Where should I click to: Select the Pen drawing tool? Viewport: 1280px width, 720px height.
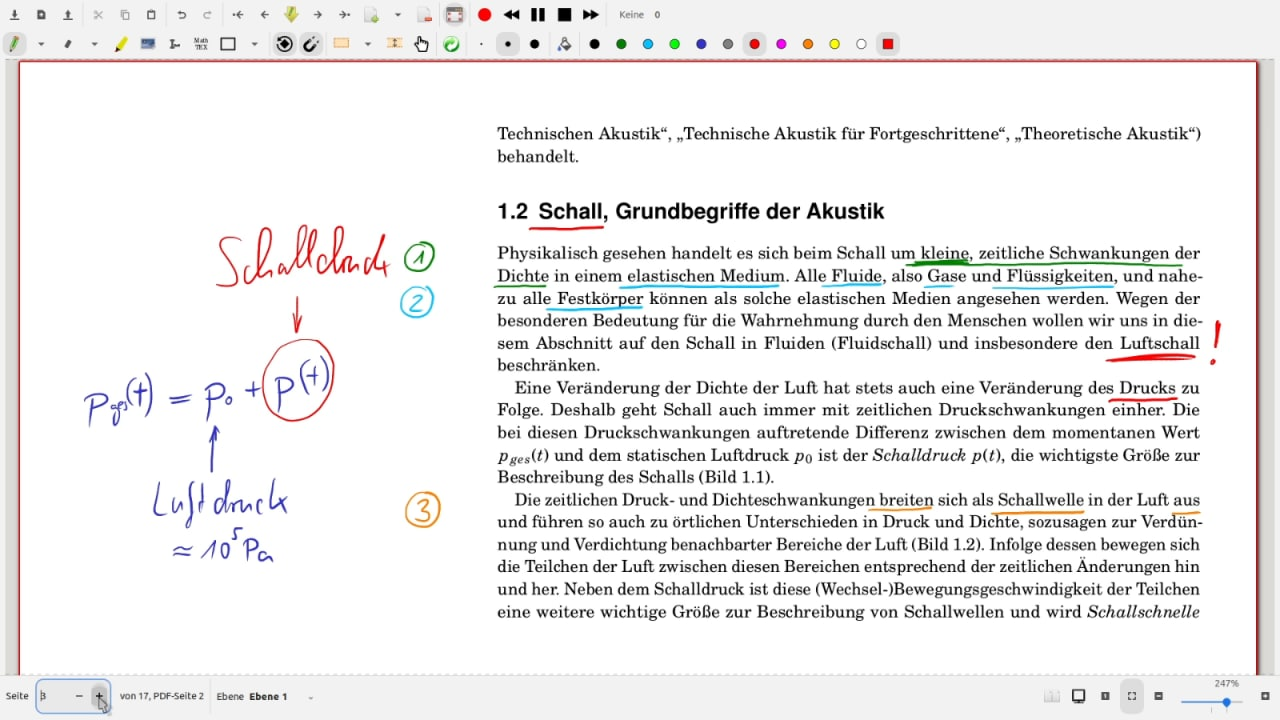point(14,44)
